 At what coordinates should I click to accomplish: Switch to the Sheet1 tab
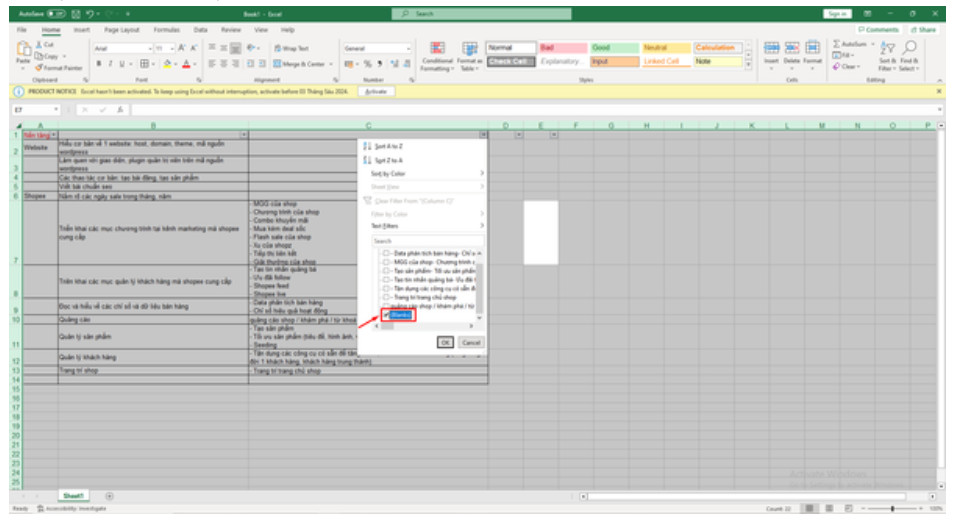[73, 496]
